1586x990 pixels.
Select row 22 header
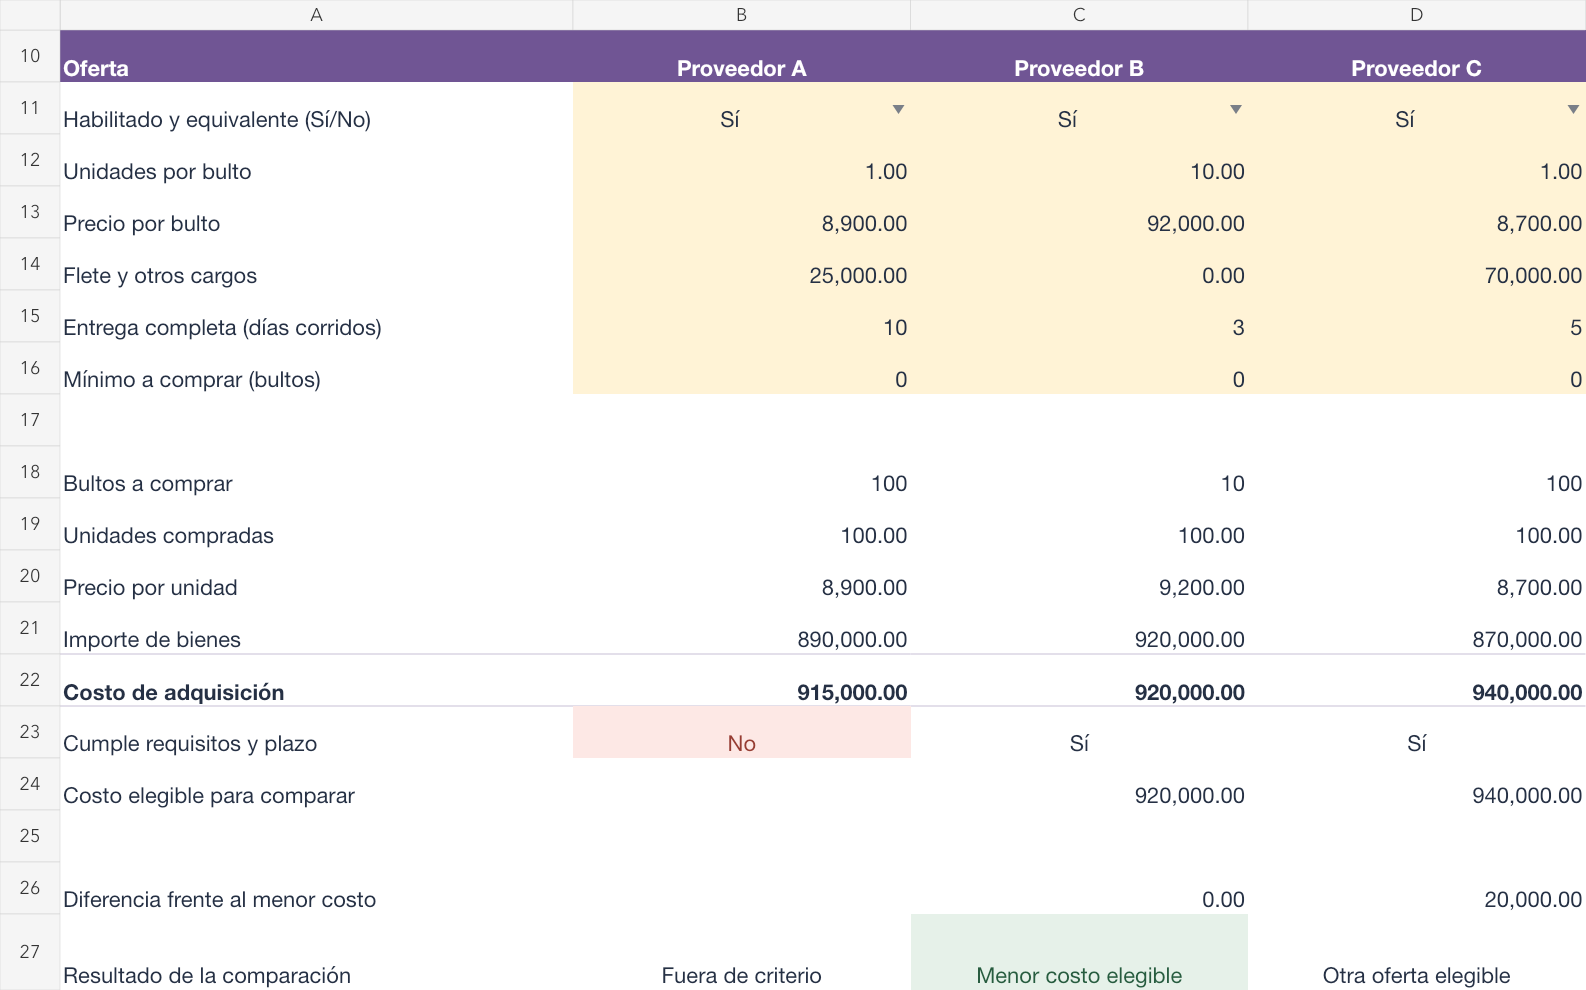click(x=30, y=680)
